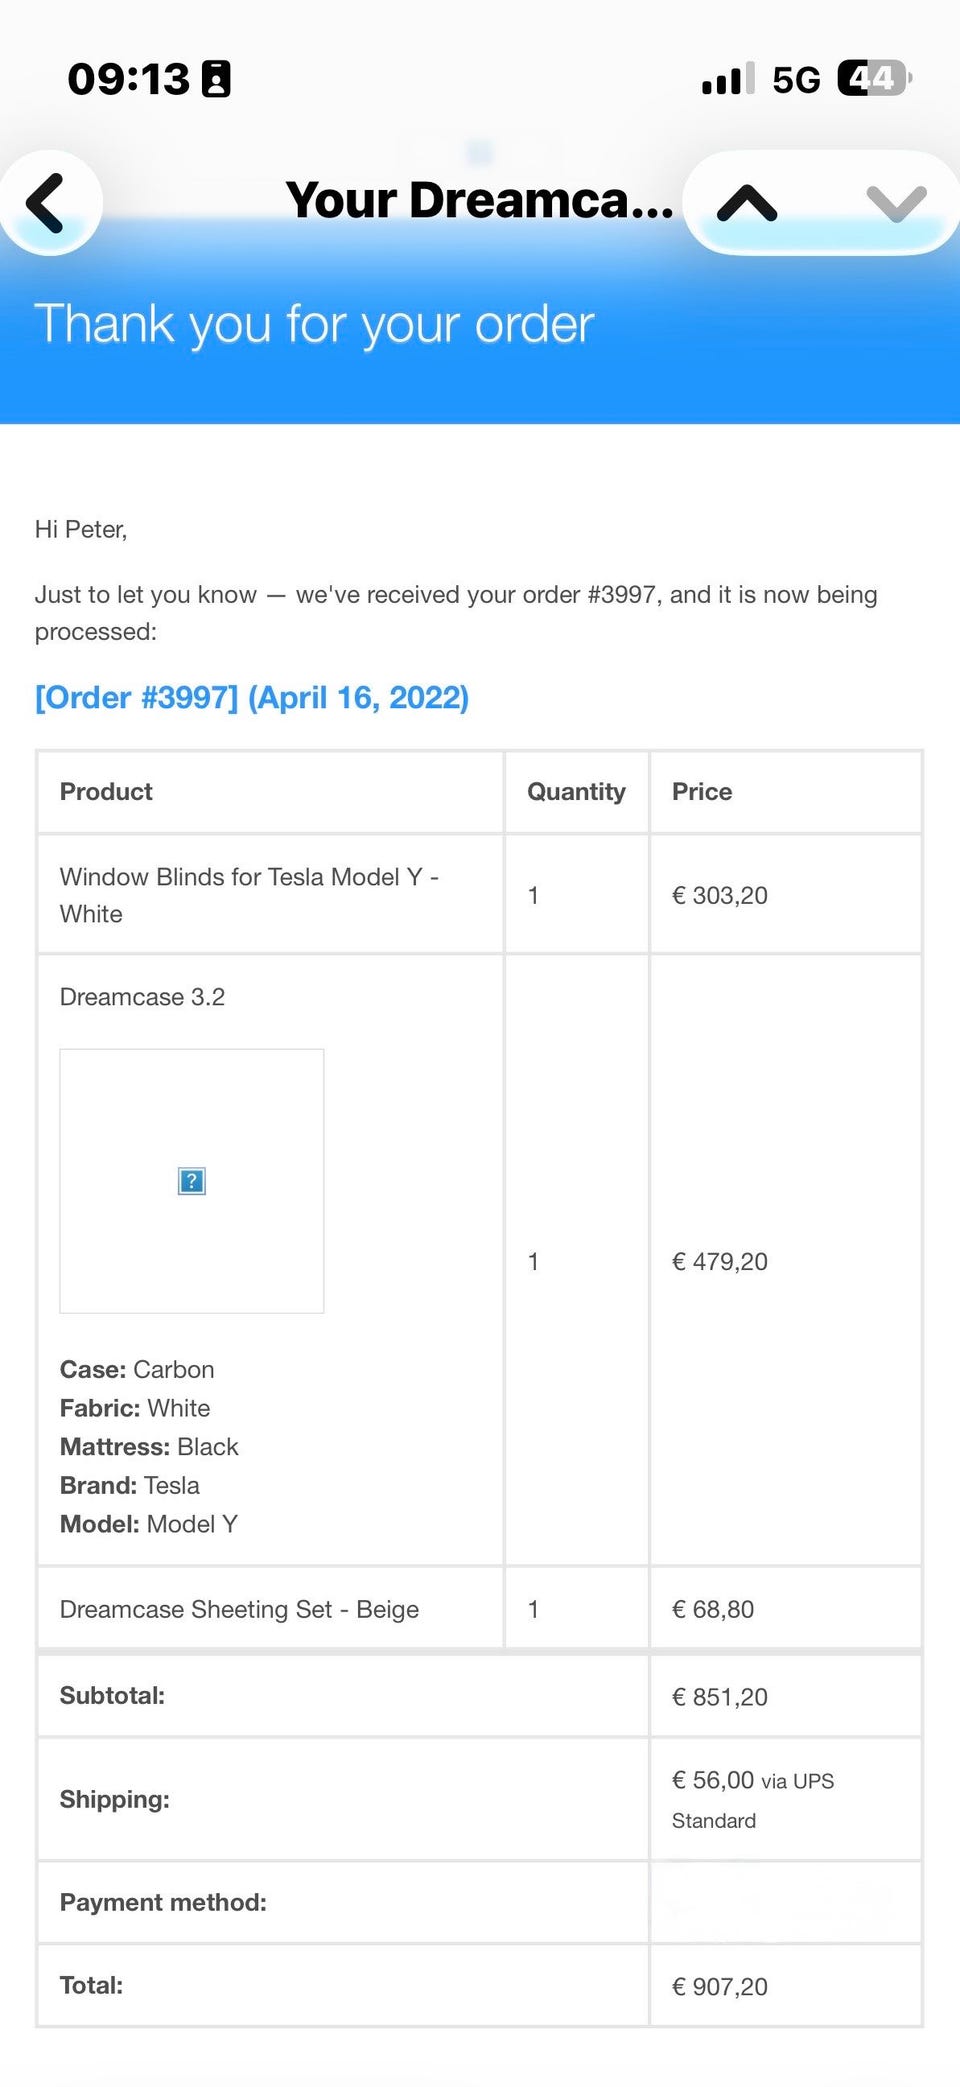
Task: Tap the "Your Dreamca..." email subject title
Action: 479,200
